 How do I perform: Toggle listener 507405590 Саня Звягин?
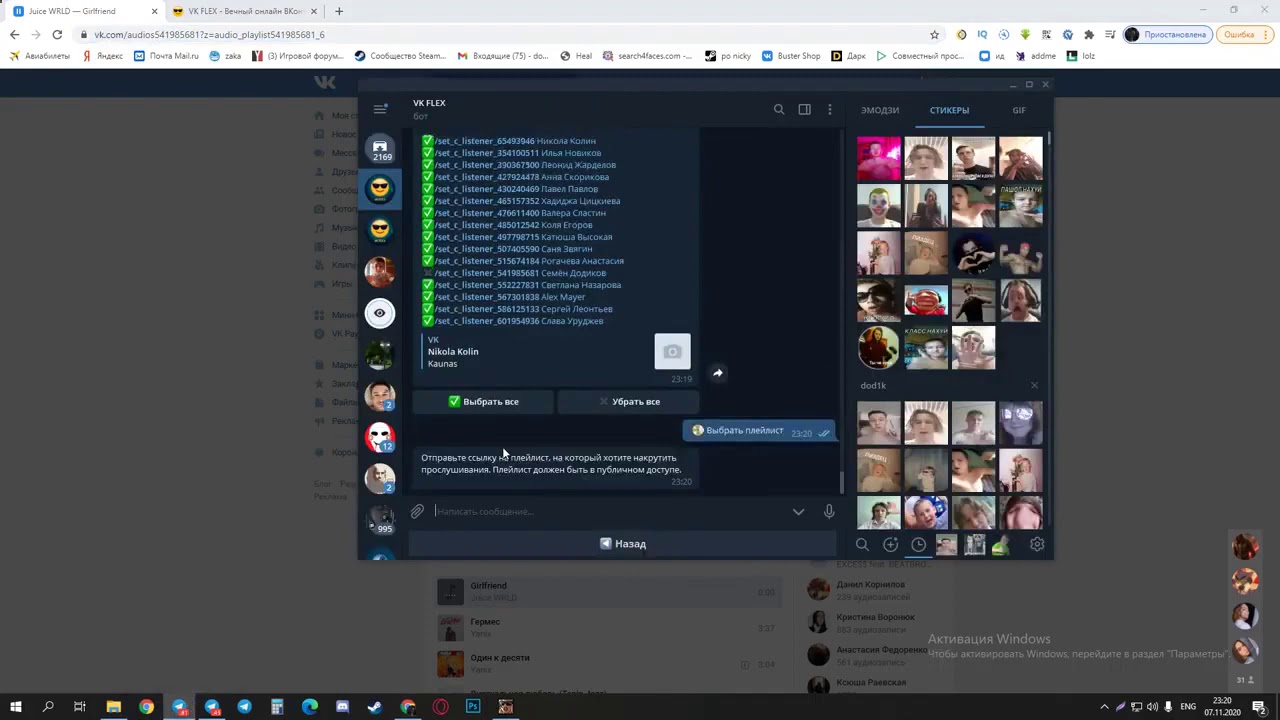[486, 249]
